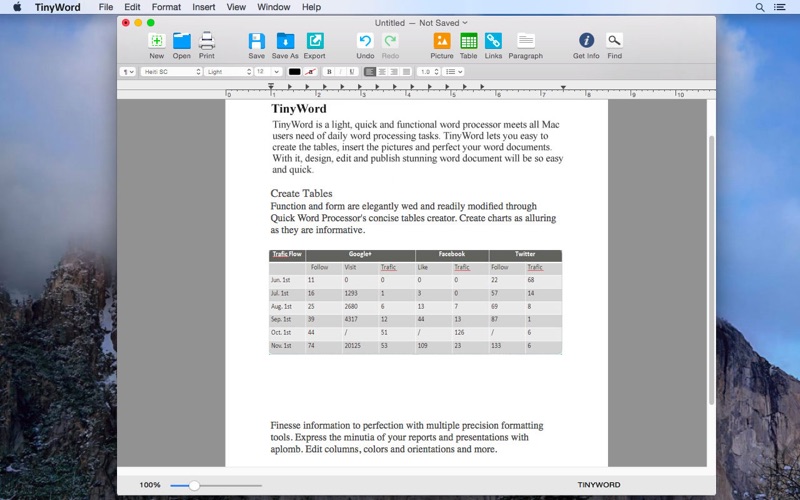Viewport: 800px width, 500px height.
Task: Click the Trafic Flow header cell
Action: pyautogui.click(x=287, y=254)
